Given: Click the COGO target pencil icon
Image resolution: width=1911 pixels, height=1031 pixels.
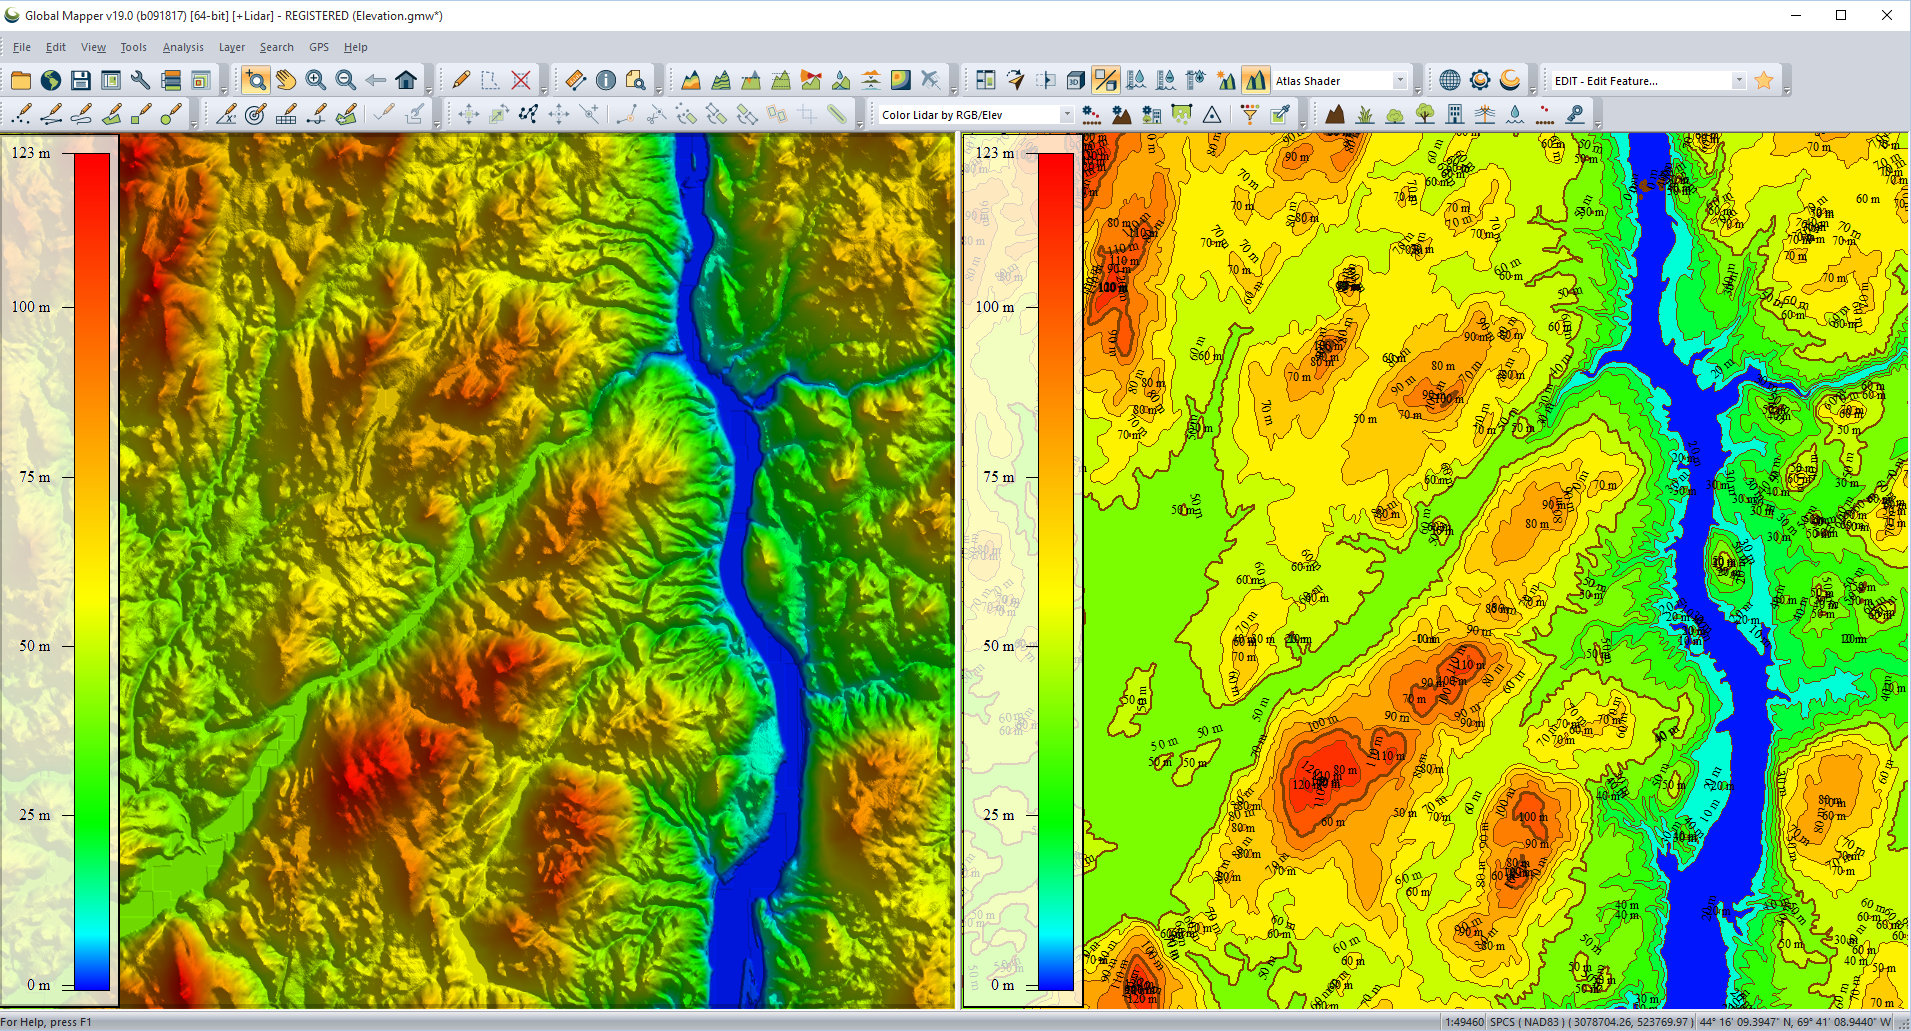Looking at the screenshot, I should pos(256,115).
